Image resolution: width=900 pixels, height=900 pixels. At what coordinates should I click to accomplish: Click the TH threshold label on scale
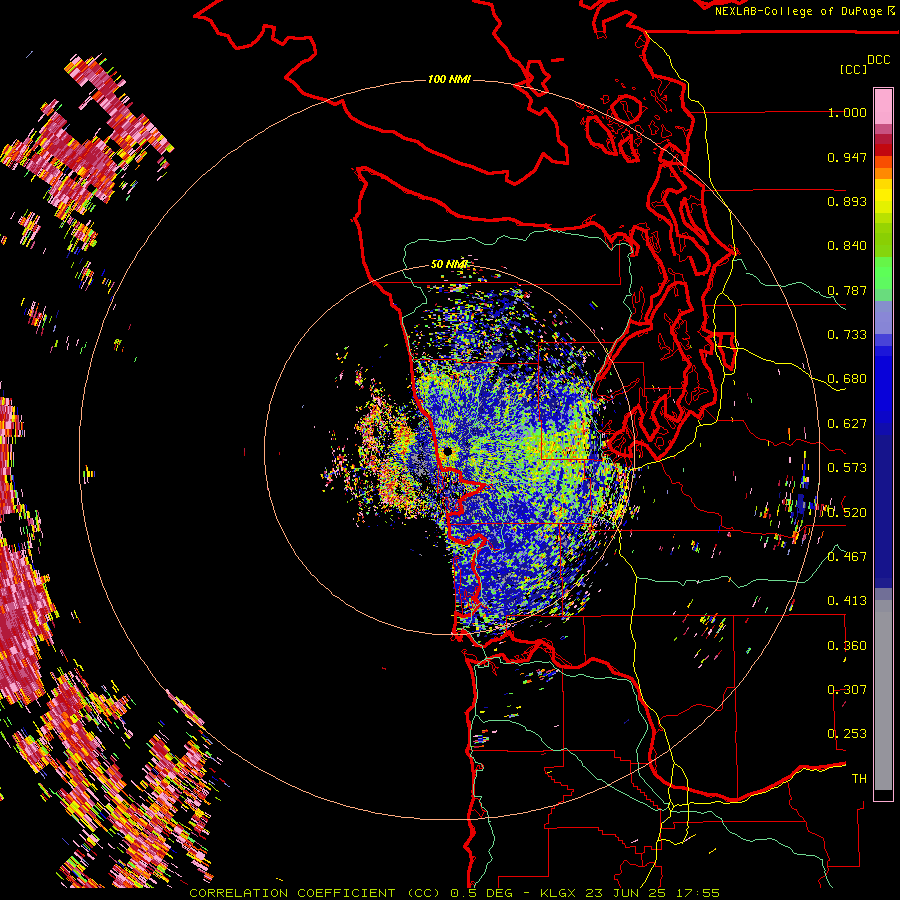point(859,779)
